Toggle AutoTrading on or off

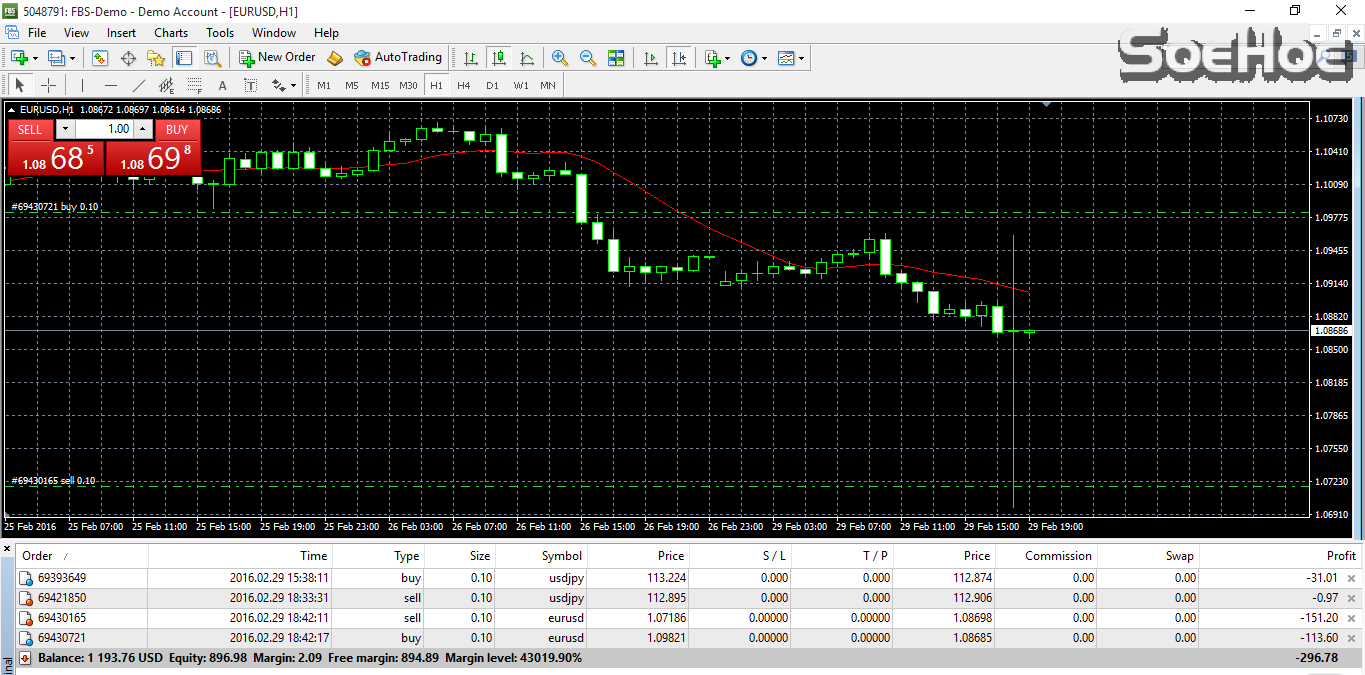click(x=397, y=58)
